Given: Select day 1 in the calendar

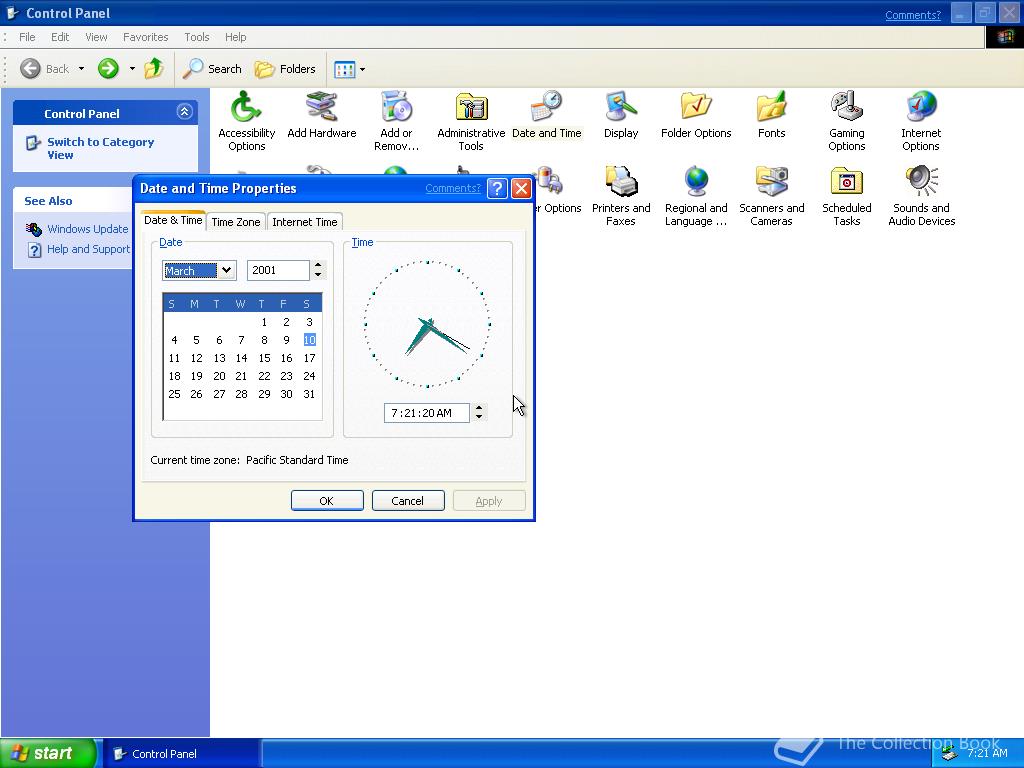Looking at the screenshot, I should click(264, 322).
